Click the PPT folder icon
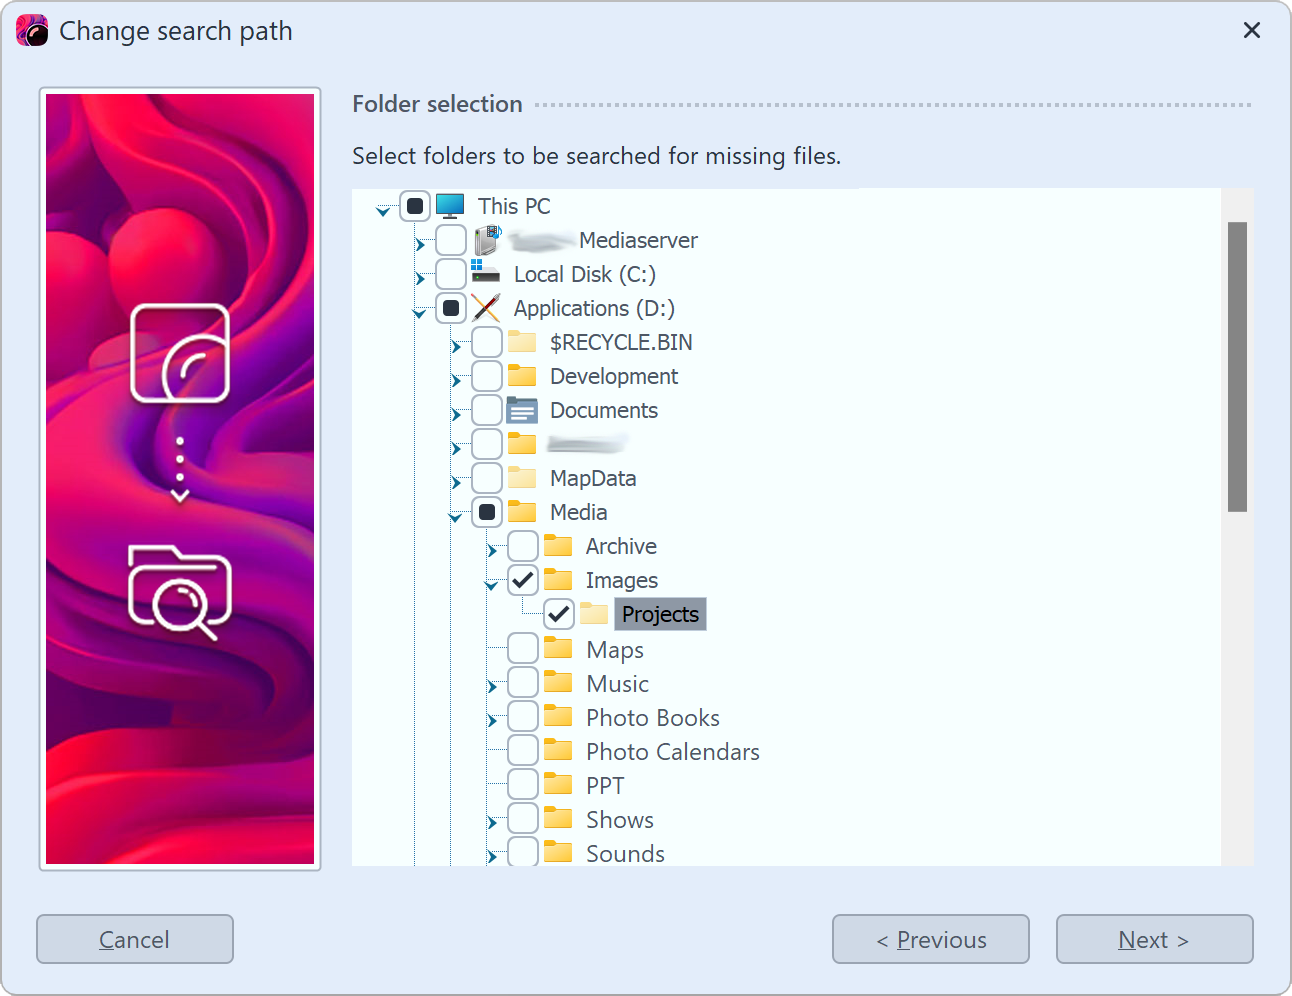This screenshot has height=996, width=1292. 558,784
